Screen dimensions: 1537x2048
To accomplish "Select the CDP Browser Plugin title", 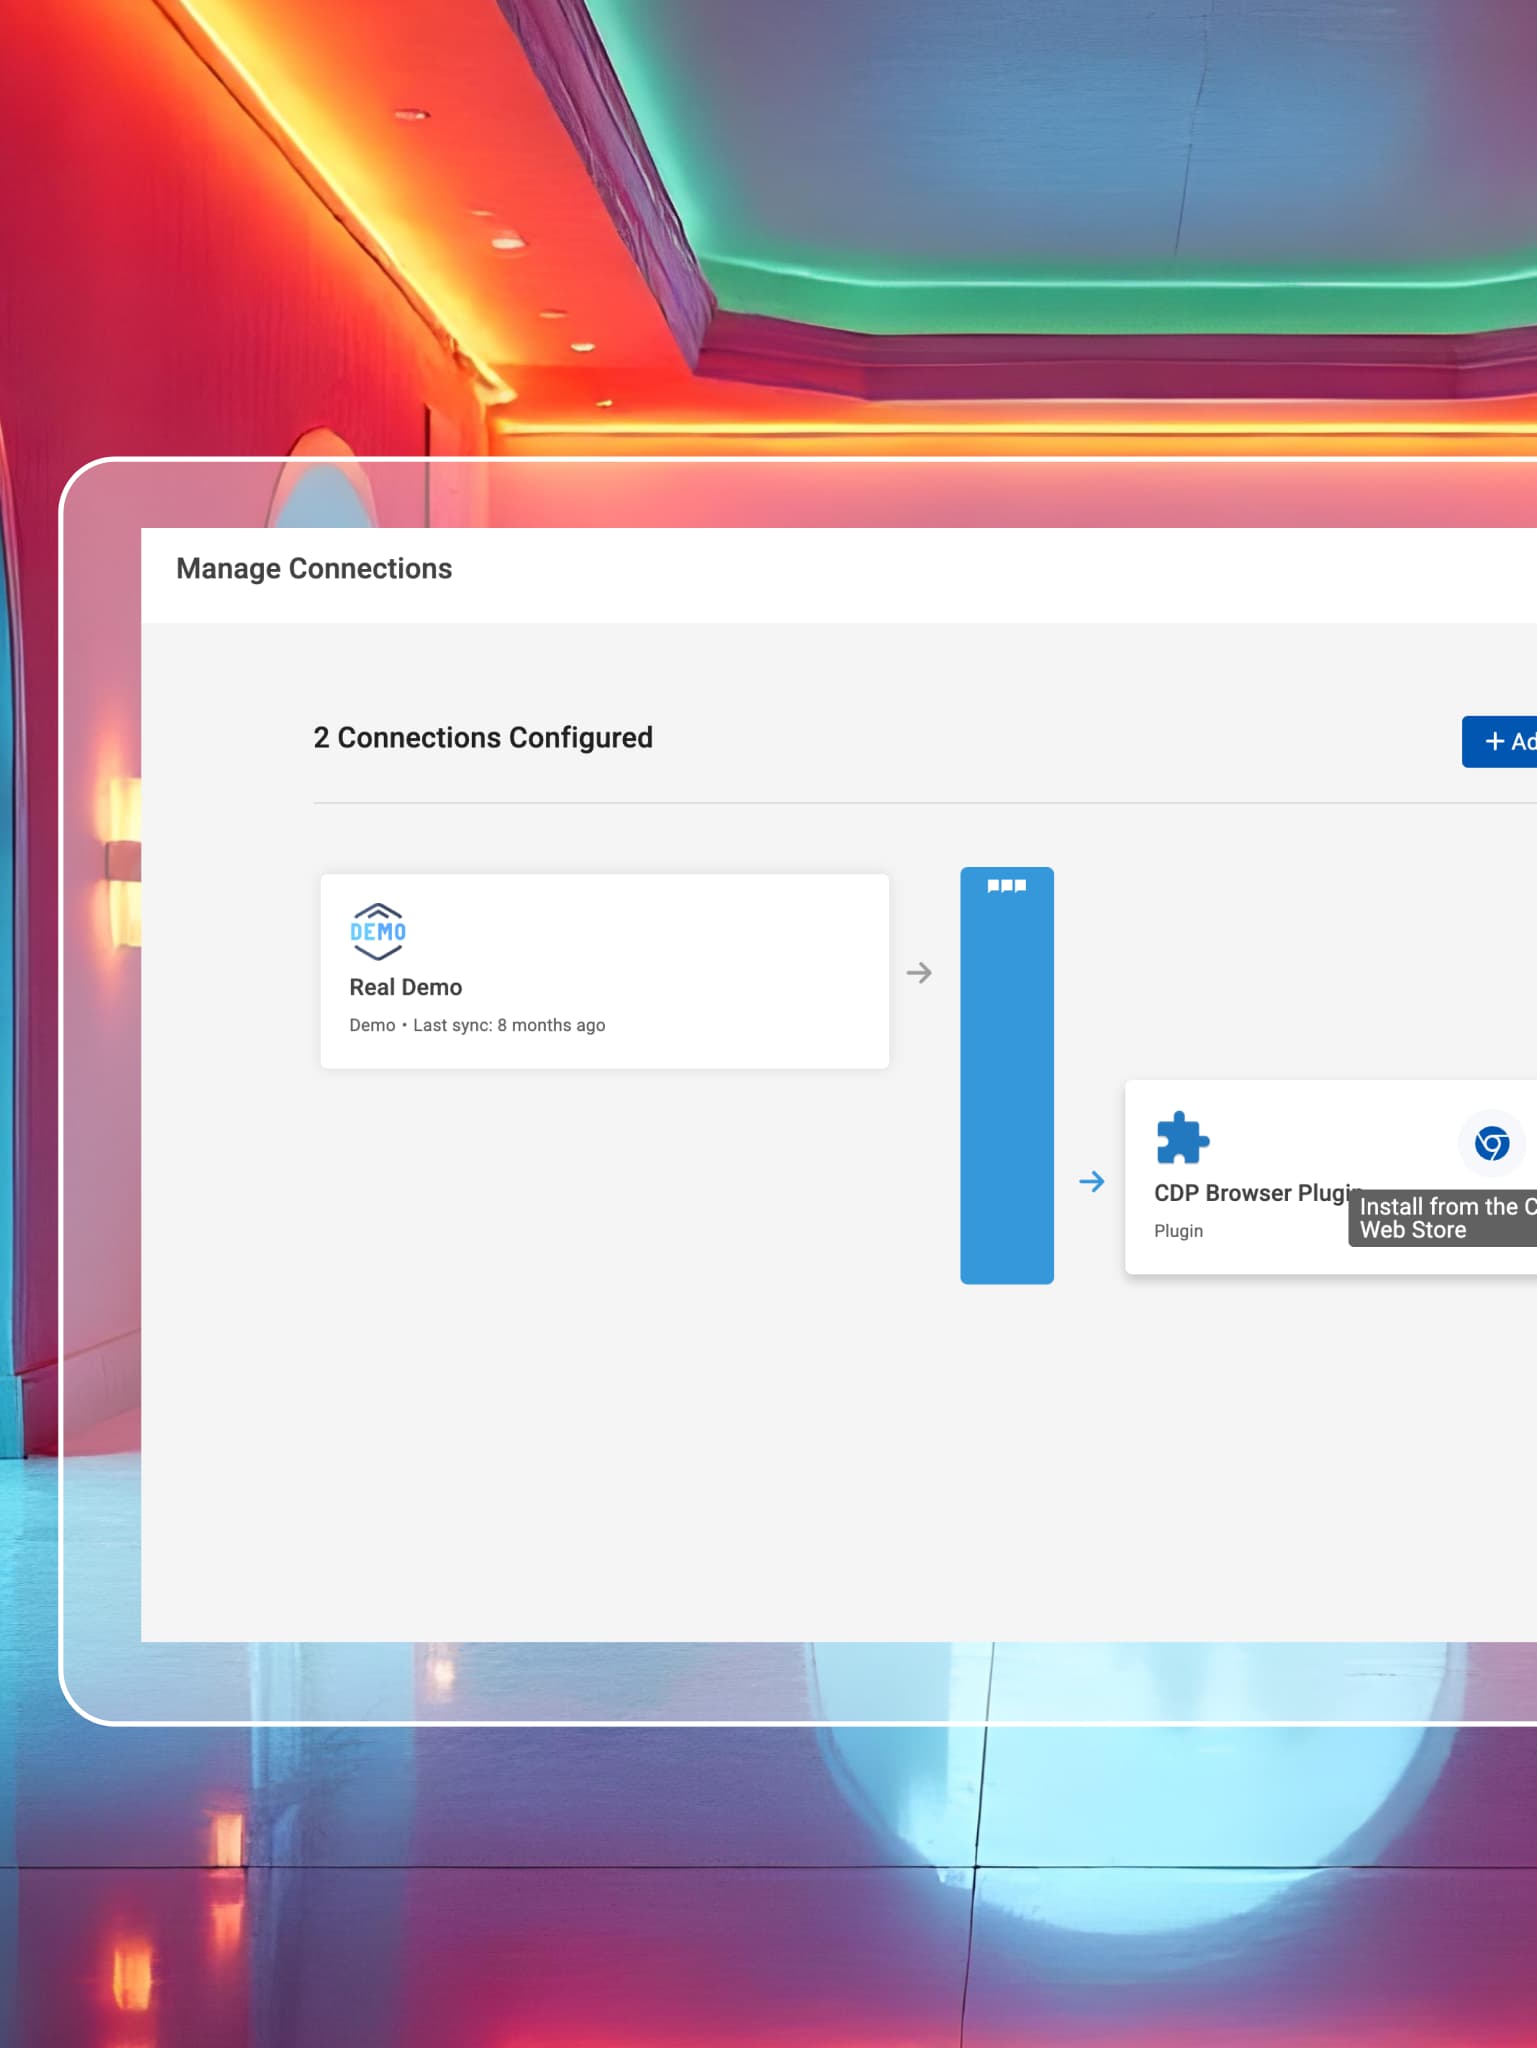I will point(1250,1193).
